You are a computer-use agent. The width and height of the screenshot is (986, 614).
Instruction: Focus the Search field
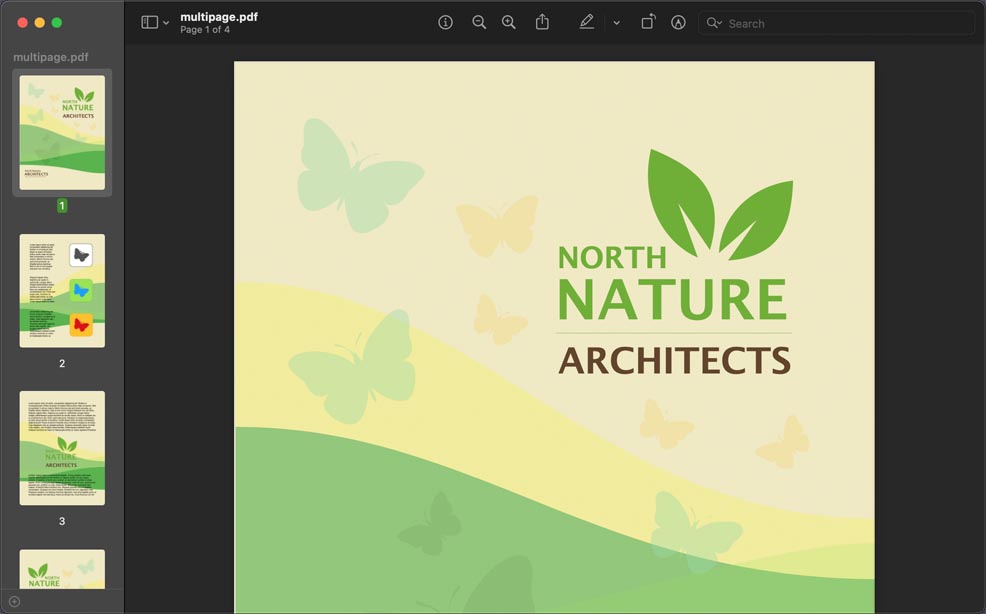tap(836, 23)
